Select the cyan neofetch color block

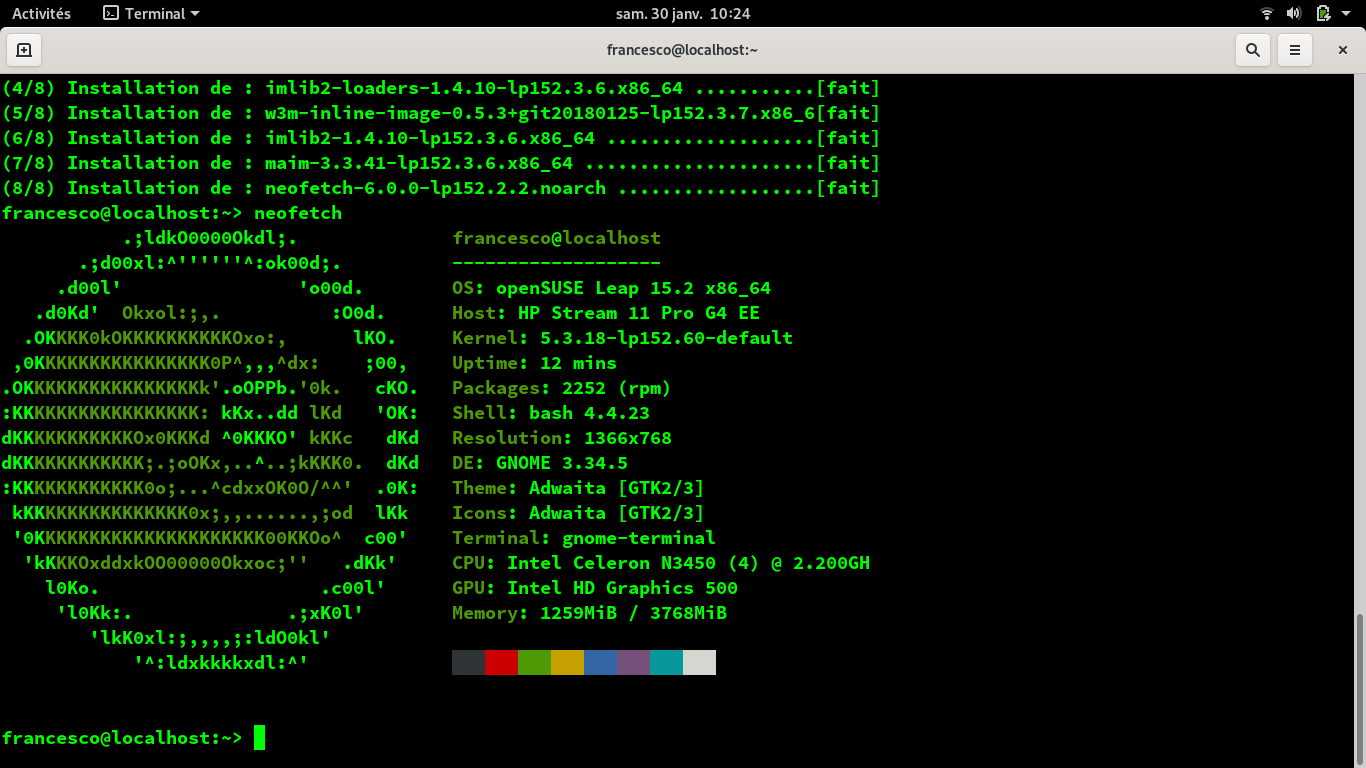(x=666, y=662)
